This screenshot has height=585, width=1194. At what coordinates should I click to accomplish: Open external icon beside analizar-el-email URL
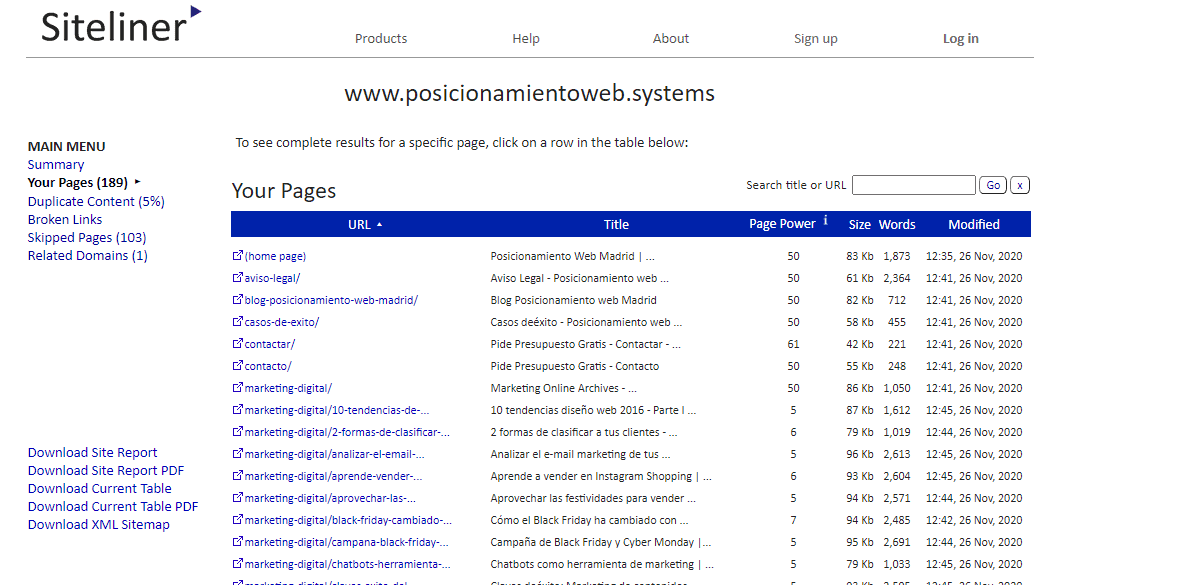pos(238,454)
